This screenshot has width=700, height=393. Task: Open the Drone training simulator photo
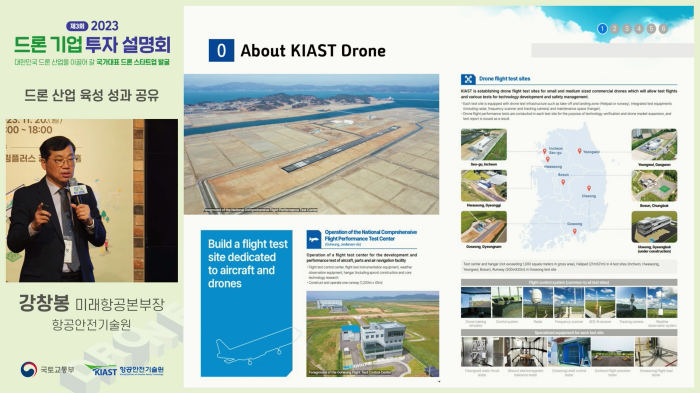(x=476, y=302)
